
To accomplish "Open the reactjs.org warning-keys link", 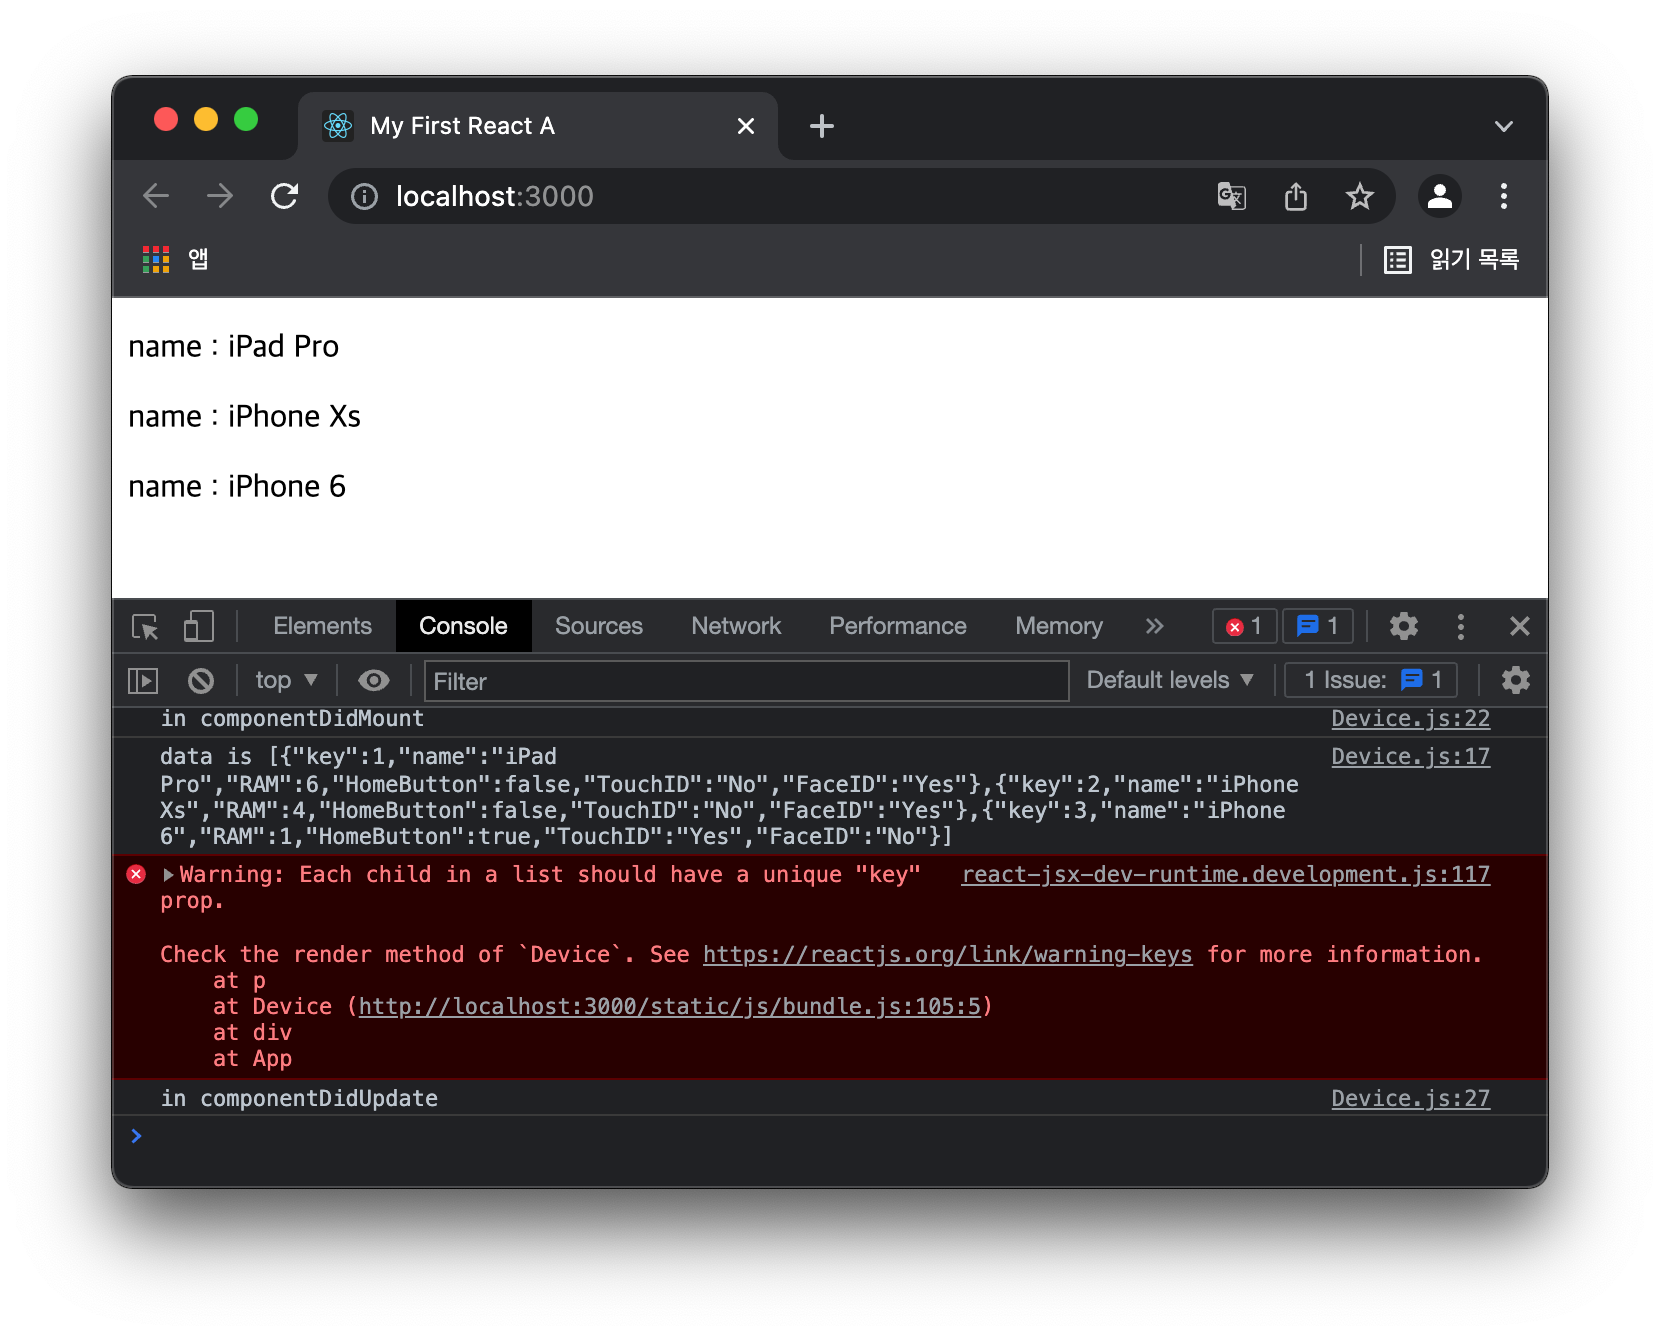I will 947,955.
